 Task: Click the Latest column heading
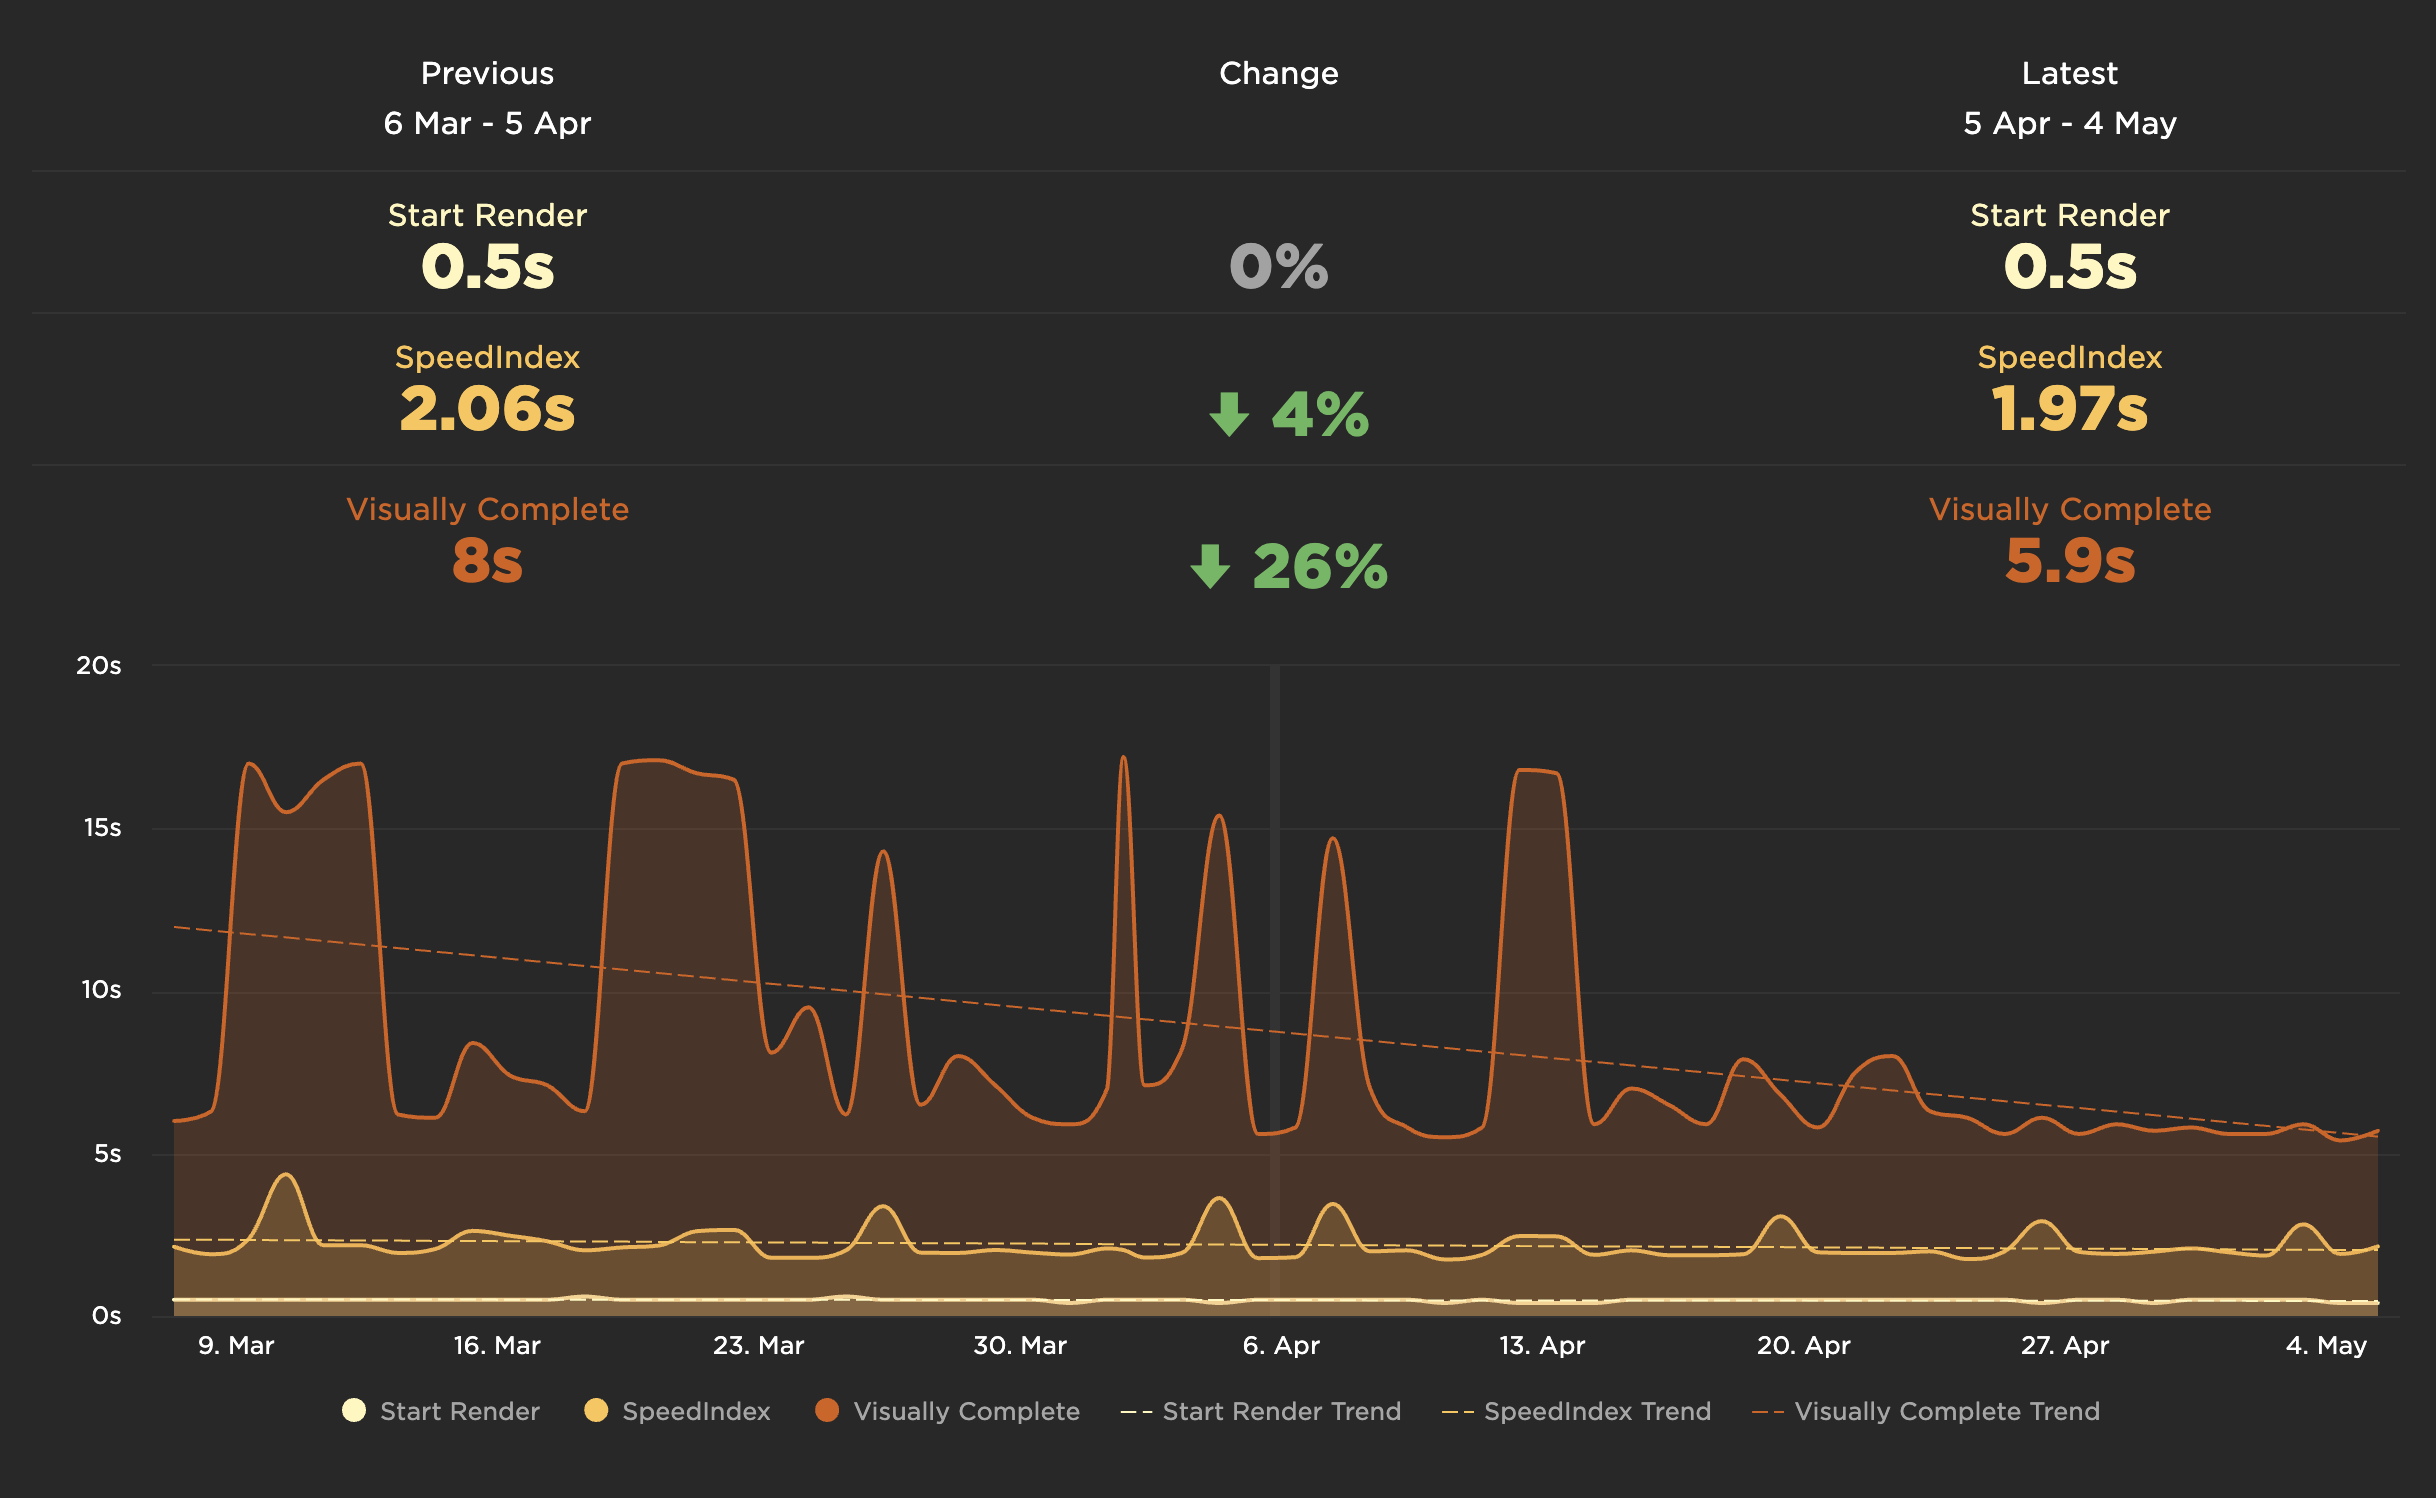point(2069,73)
